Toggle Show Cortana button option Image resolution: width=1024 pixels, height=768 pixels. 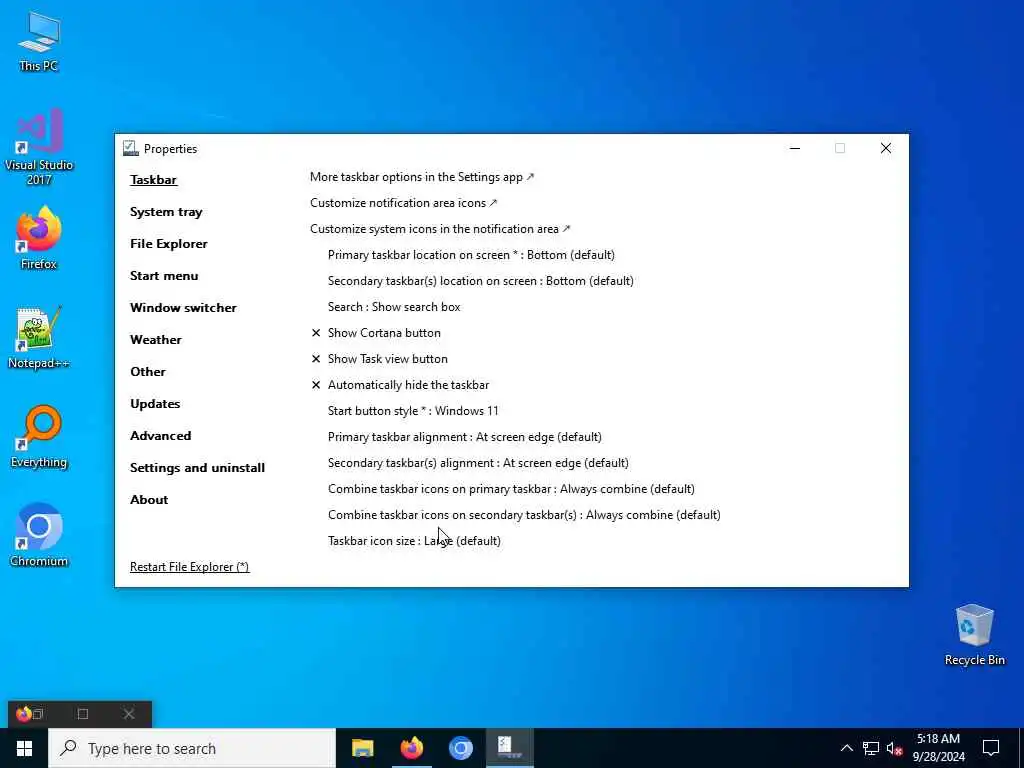(x=376, y=333)
